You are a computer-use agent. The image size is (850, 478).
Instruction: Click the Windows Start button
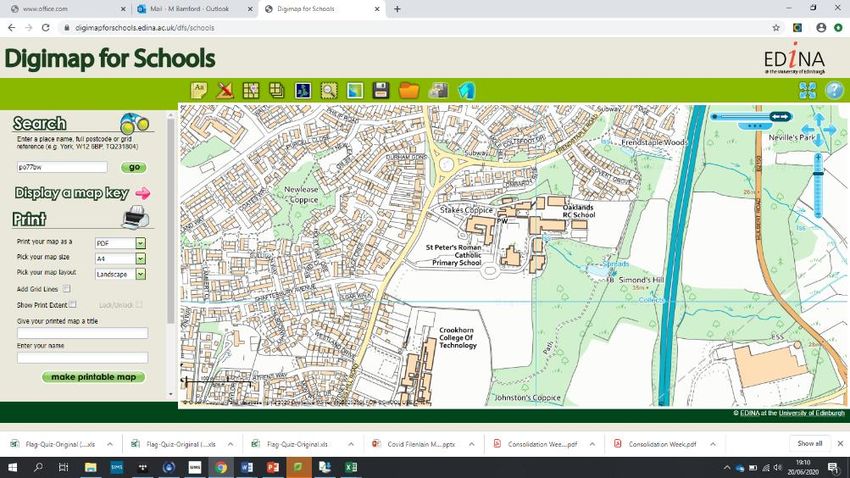pos(12,467)
